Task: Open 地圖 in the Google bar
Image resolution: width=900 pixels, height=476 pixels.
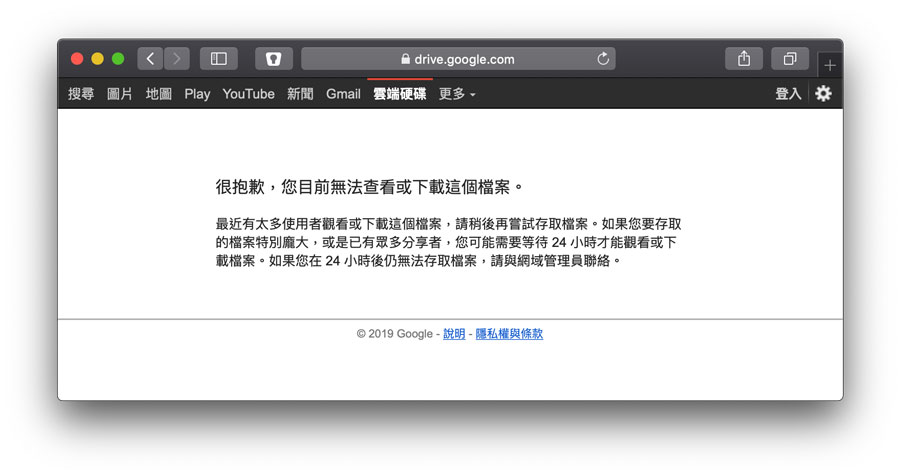Action: coord(158,94)
